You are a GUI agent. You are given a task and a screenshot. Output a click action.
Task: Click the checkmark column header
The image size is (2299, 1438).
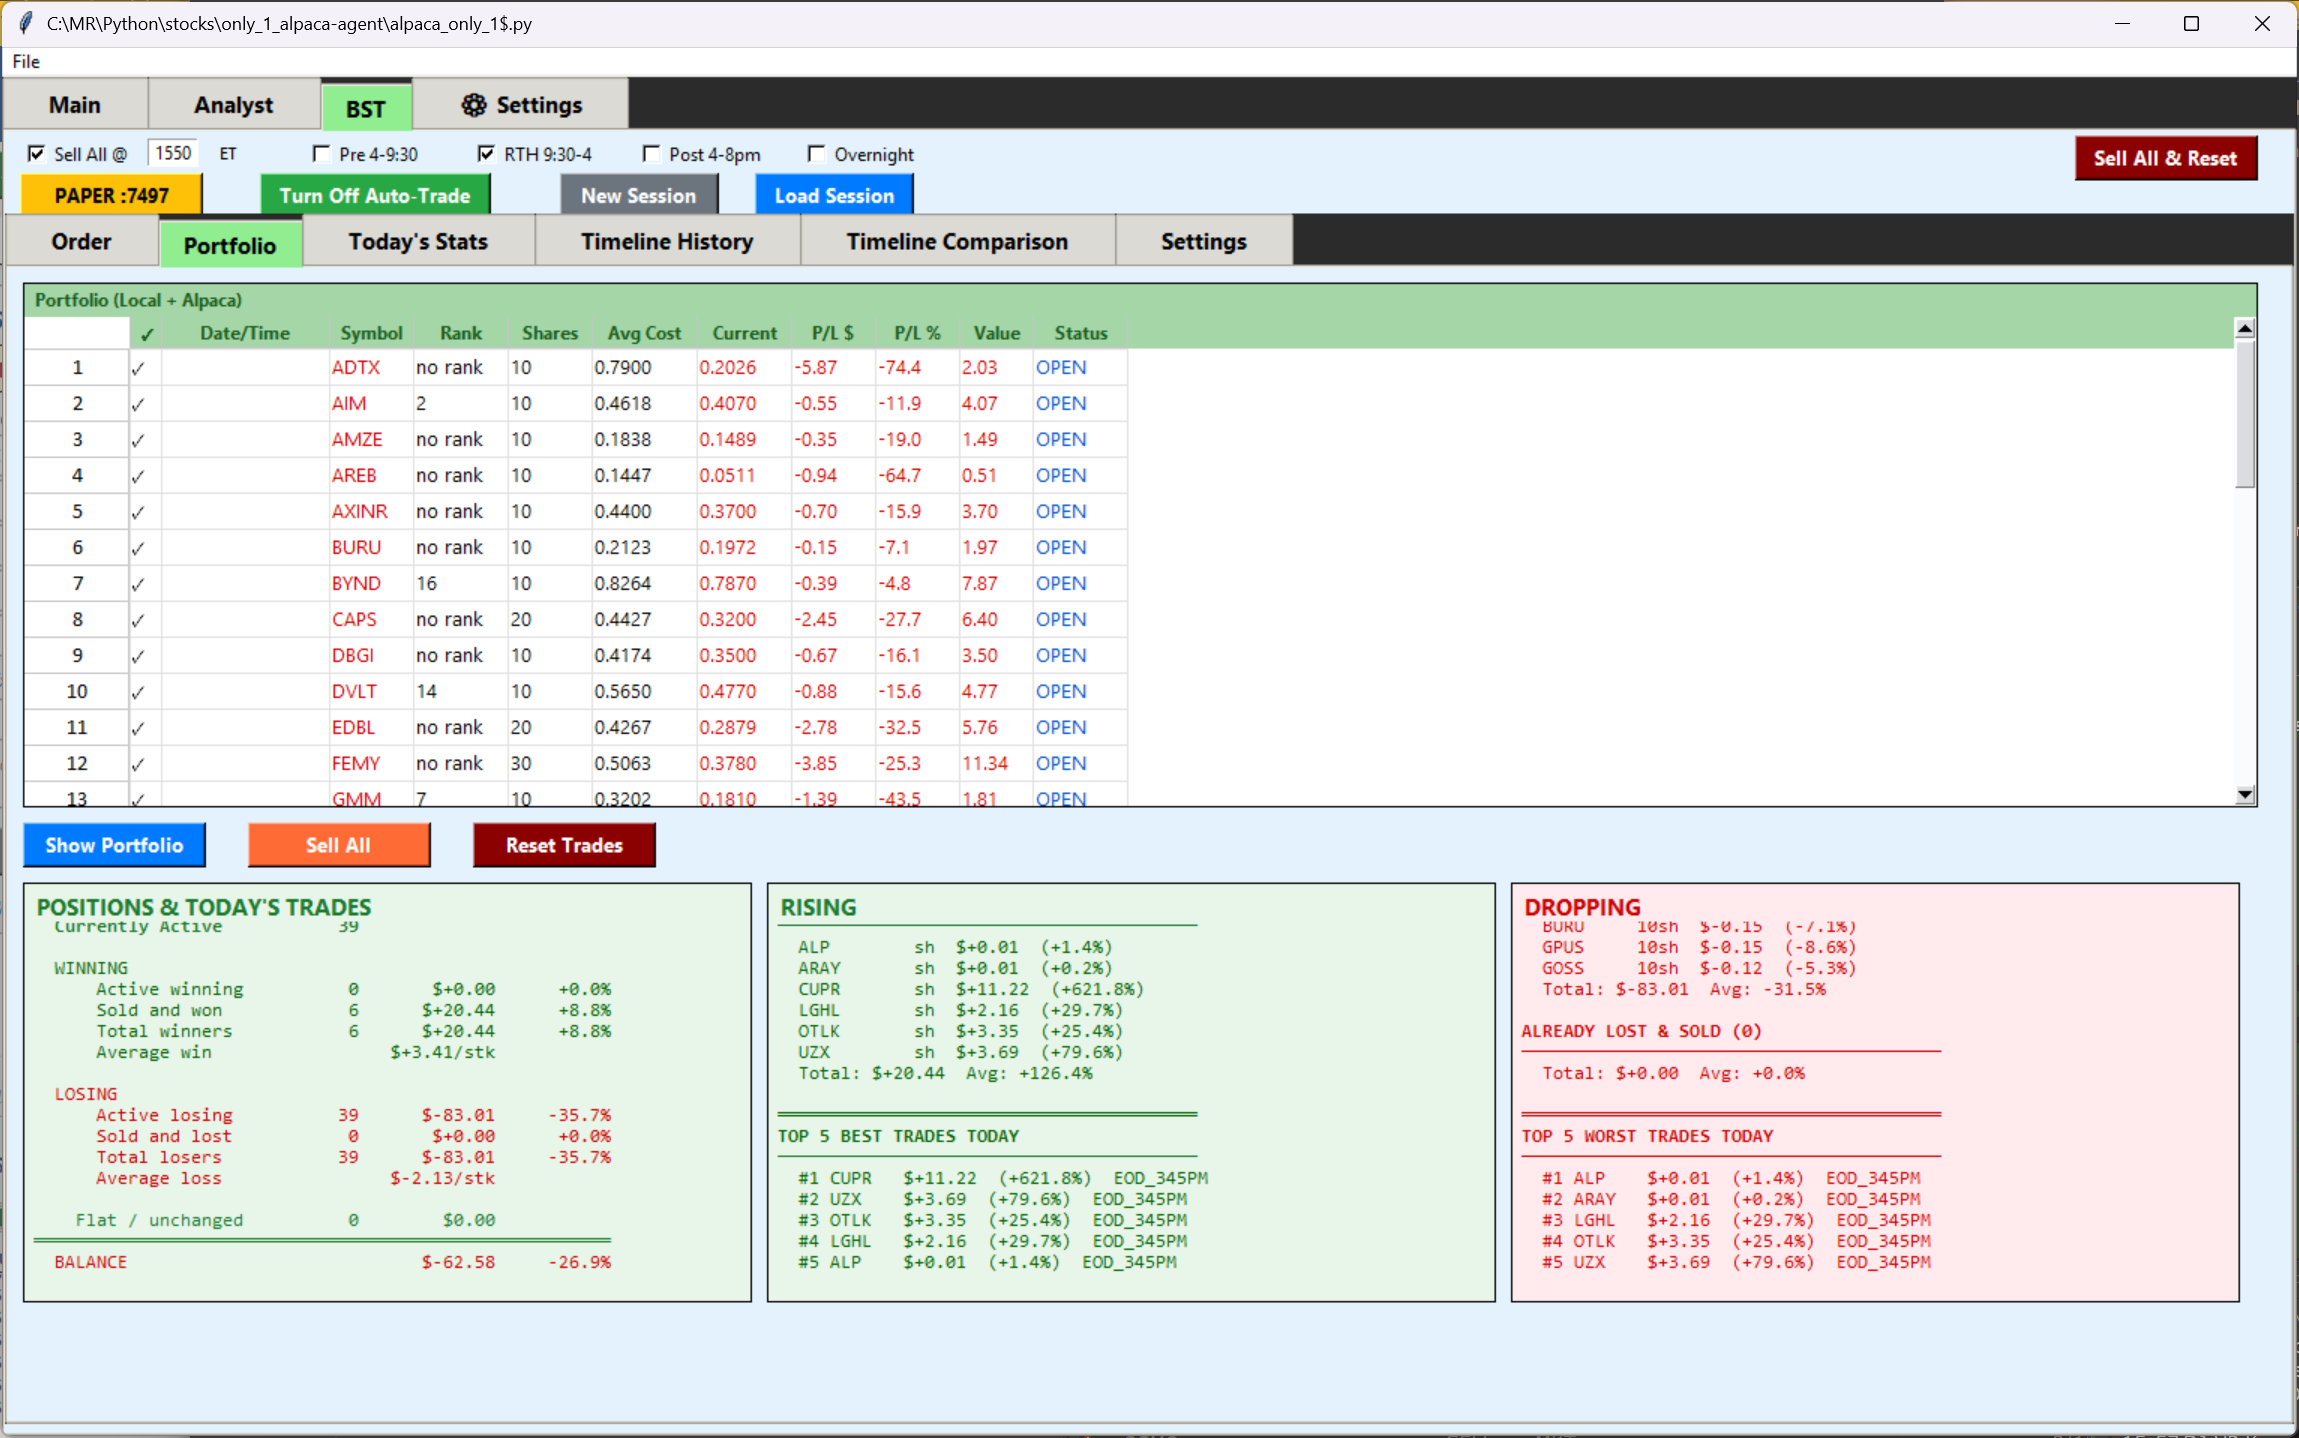(146, 334)
